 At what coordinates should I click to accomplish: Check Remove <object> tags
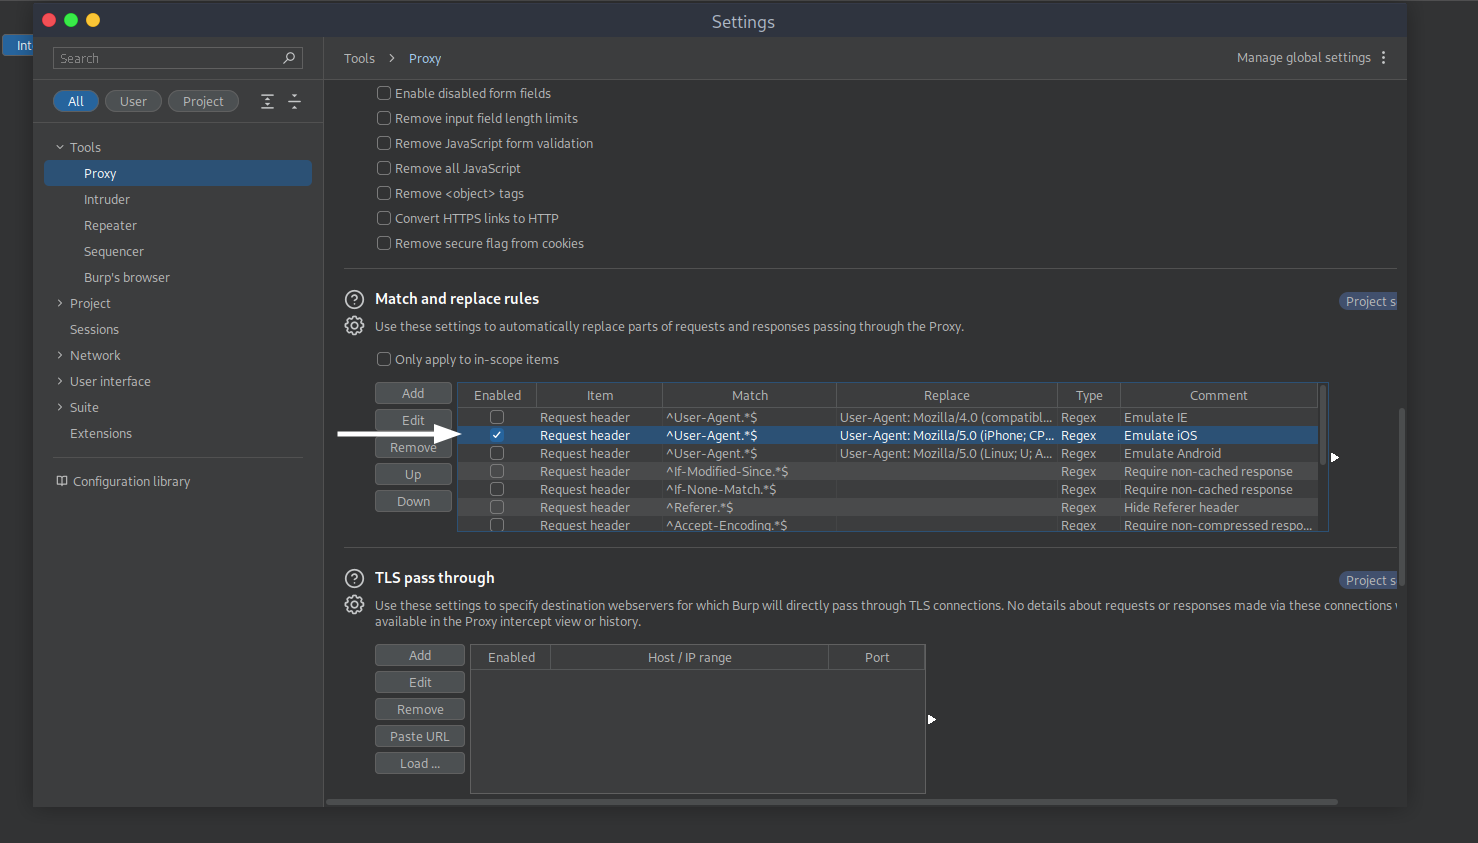point(383,193)
